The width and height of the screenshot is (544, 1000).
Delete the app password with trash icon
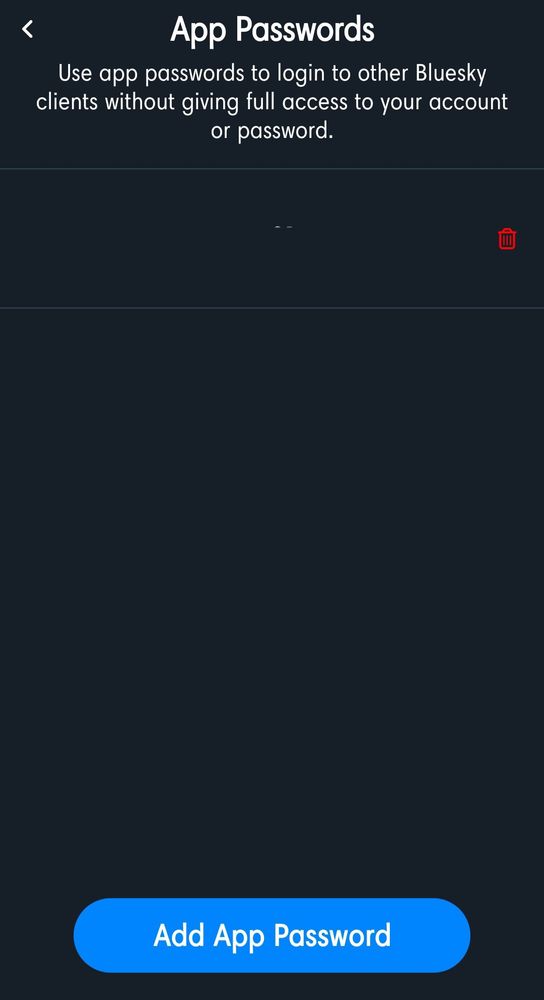(x=507, y=239)
